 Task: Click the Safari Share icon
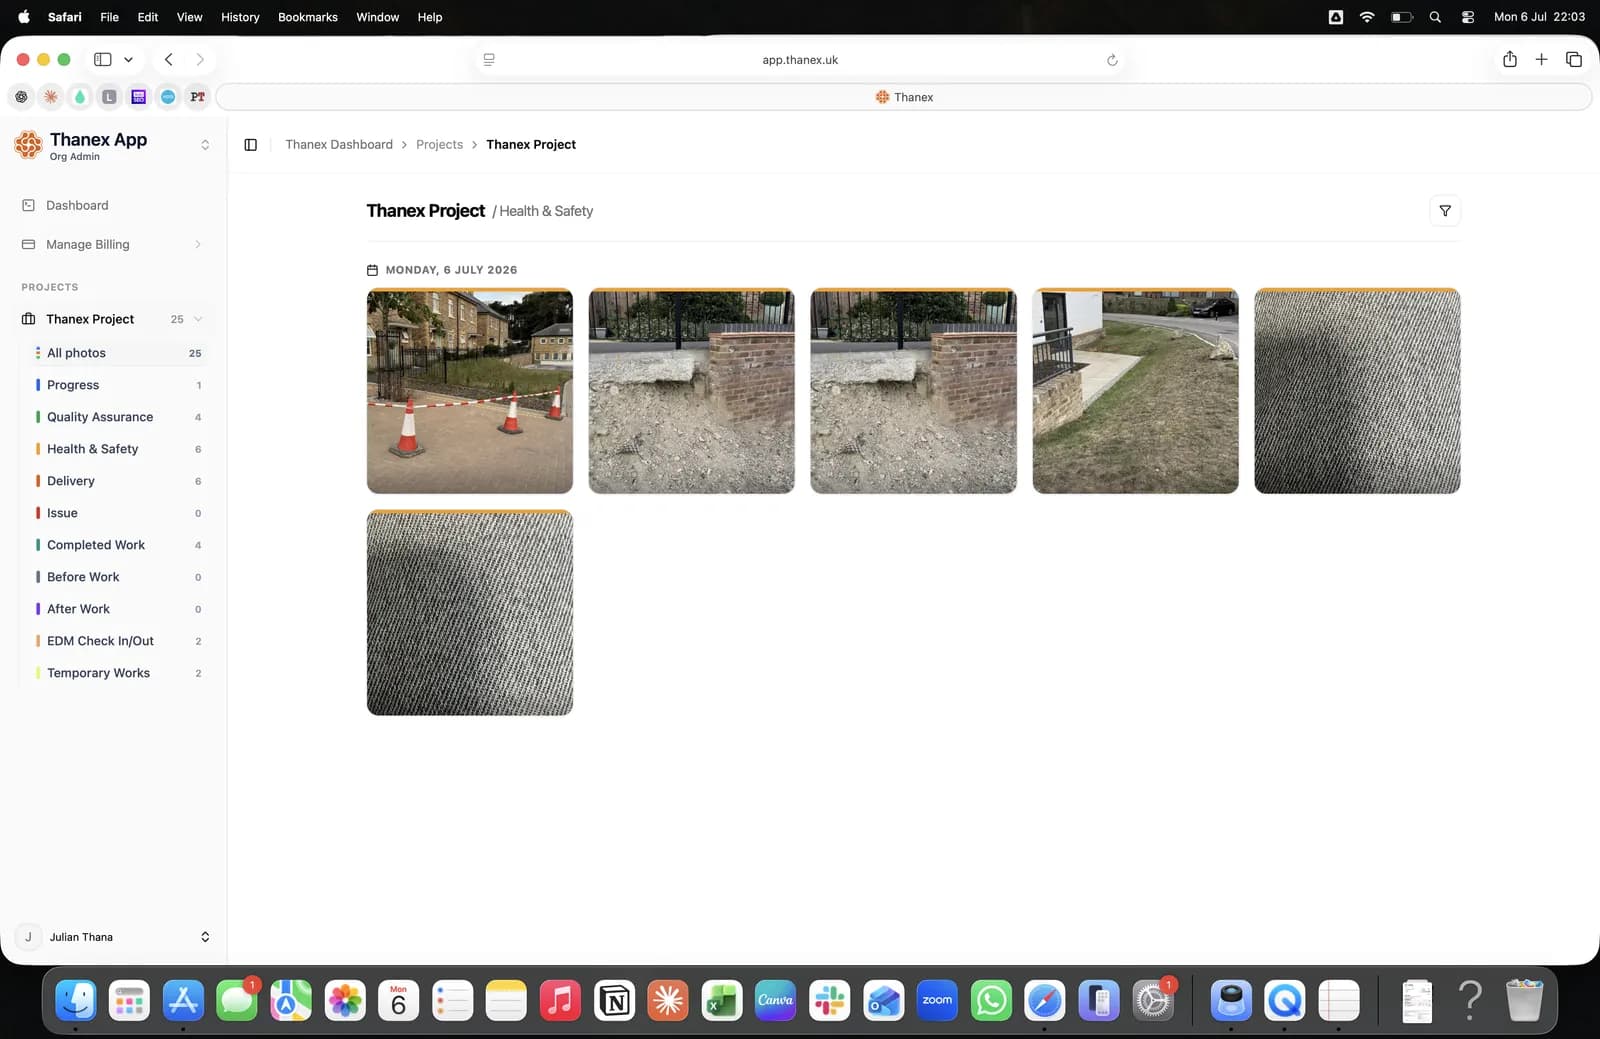click(1510, 60)
